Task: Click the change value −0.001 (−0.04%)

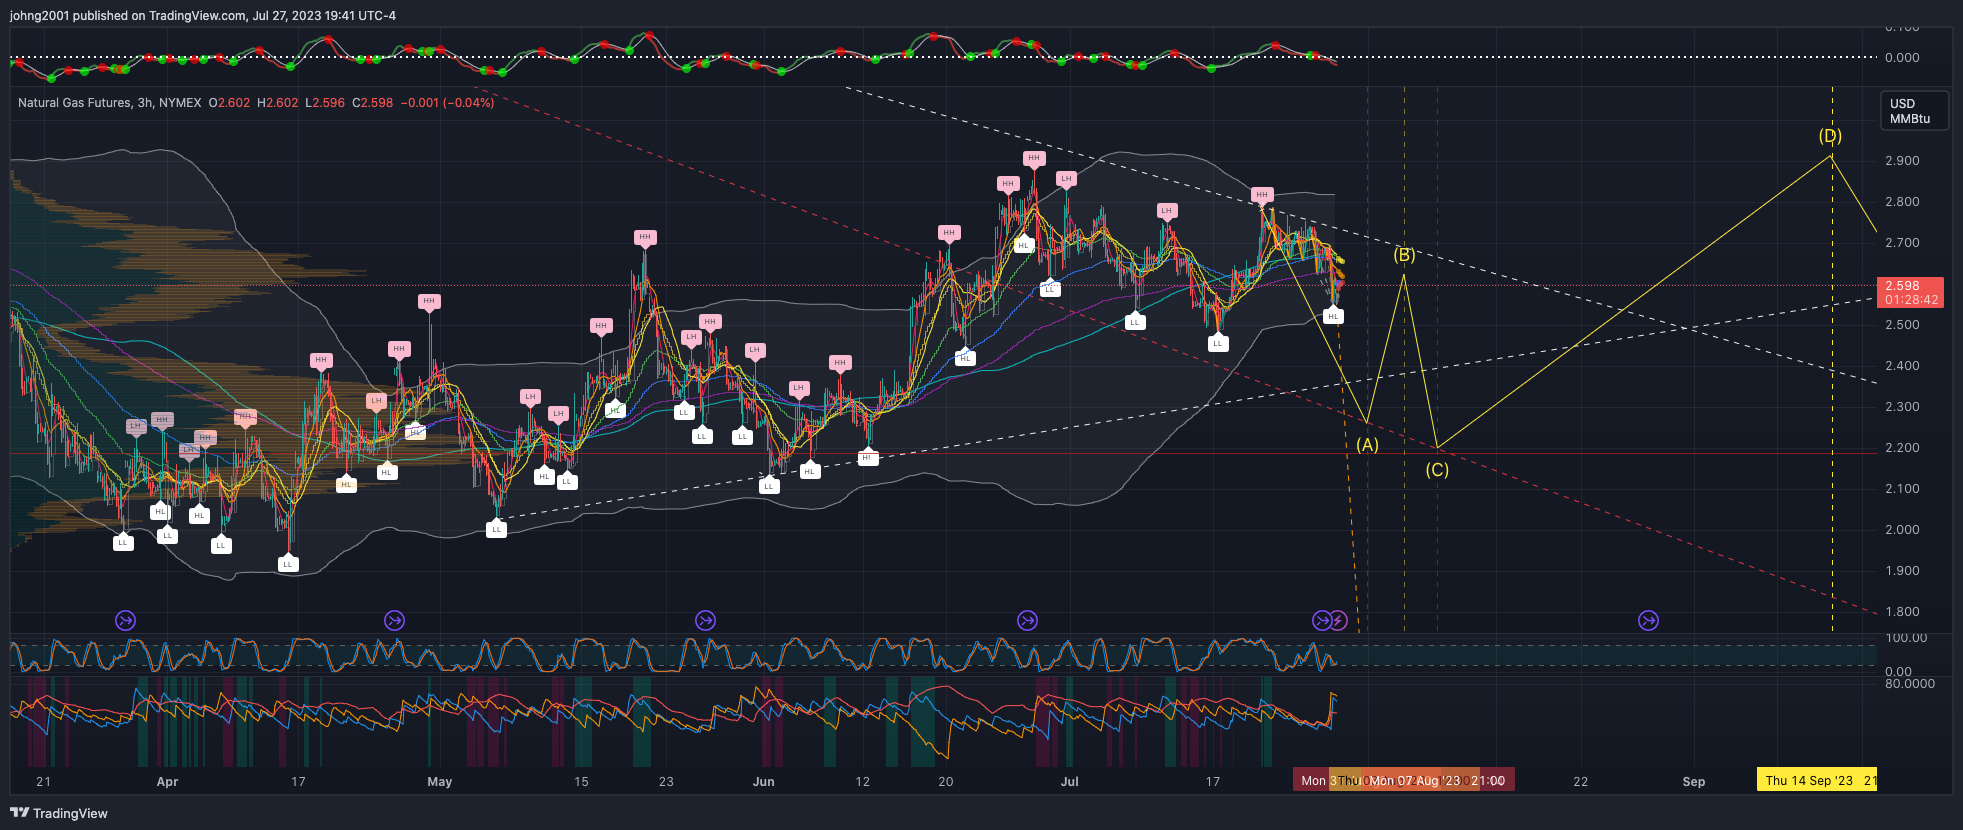Action: 447,102
